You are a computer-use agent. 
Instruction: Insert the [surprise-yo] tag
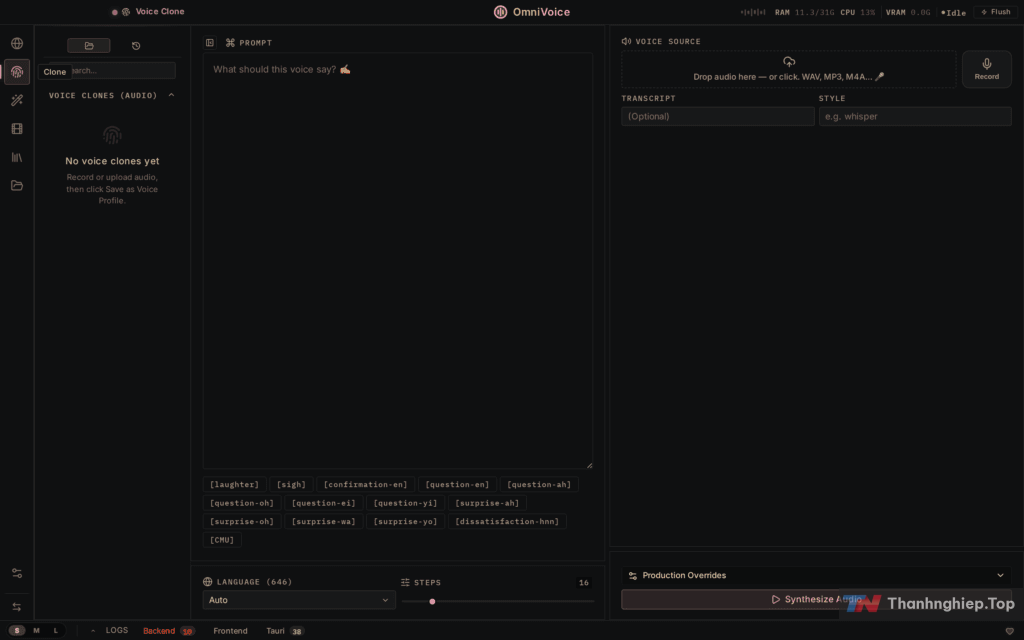tap(406, 521)
